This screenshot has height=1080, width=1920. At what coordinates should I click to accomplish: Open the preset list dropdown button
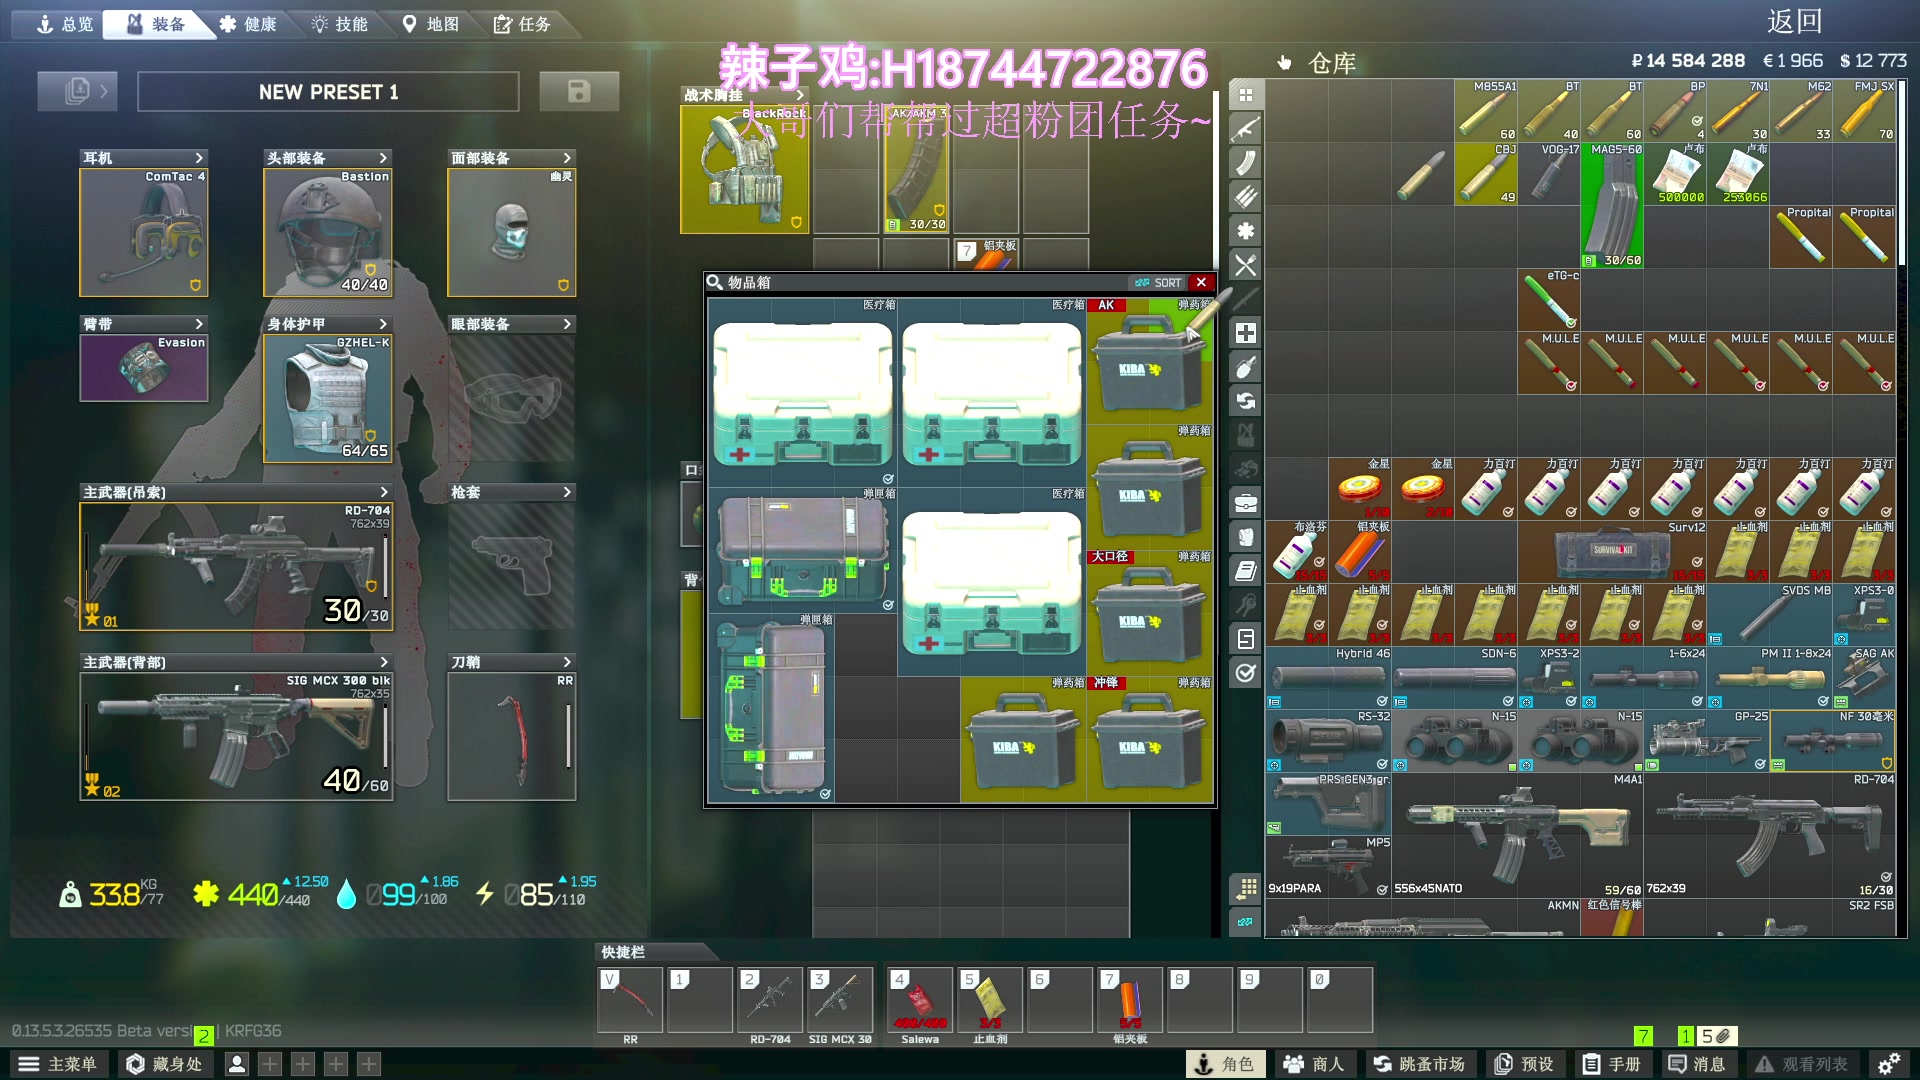[x=77, y=91]
